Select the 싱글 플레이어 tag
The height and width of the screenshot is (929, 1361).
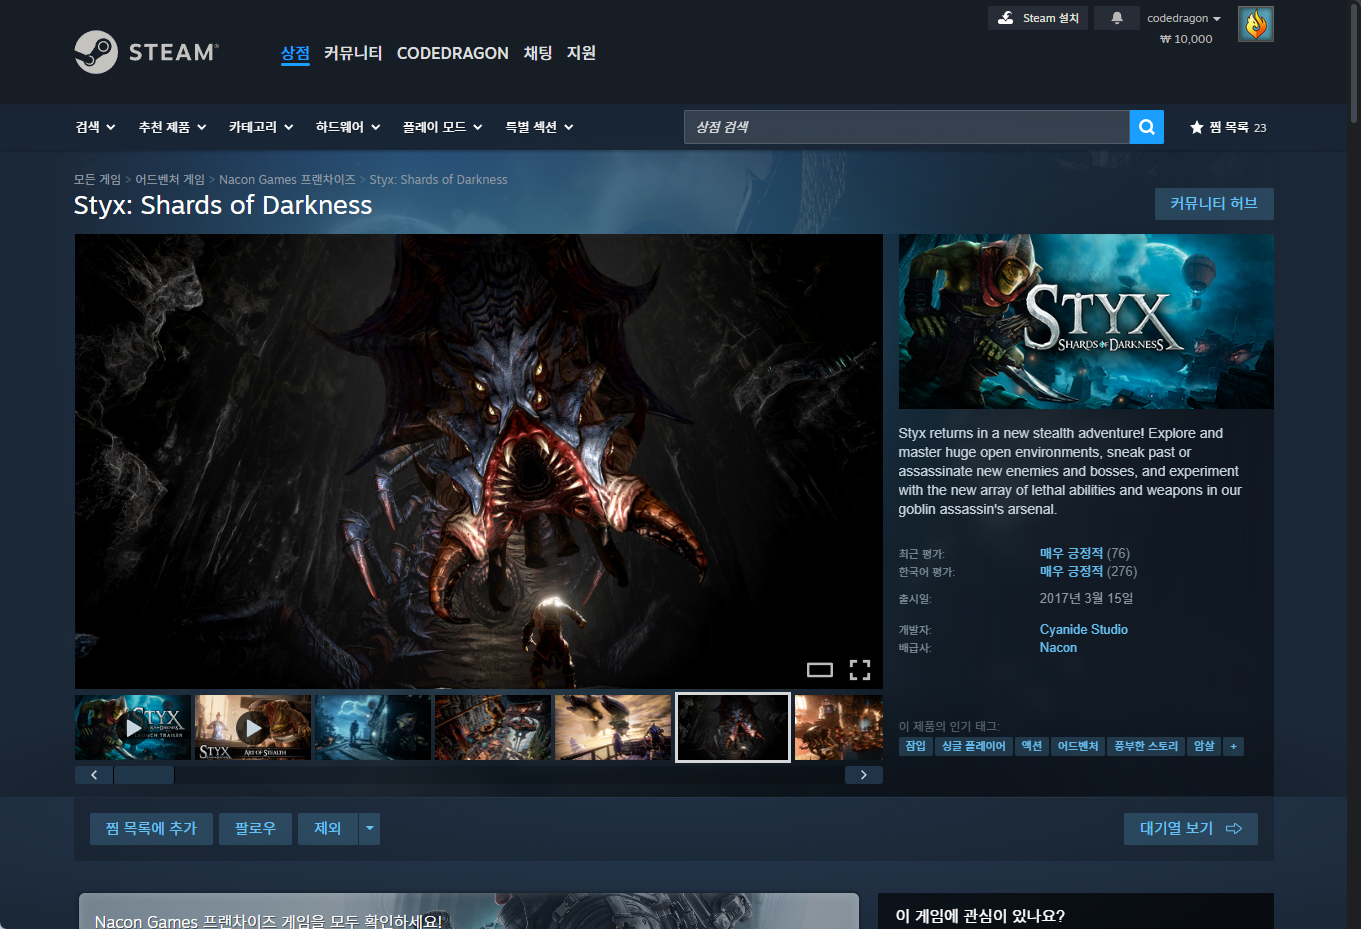pos(973,746)
